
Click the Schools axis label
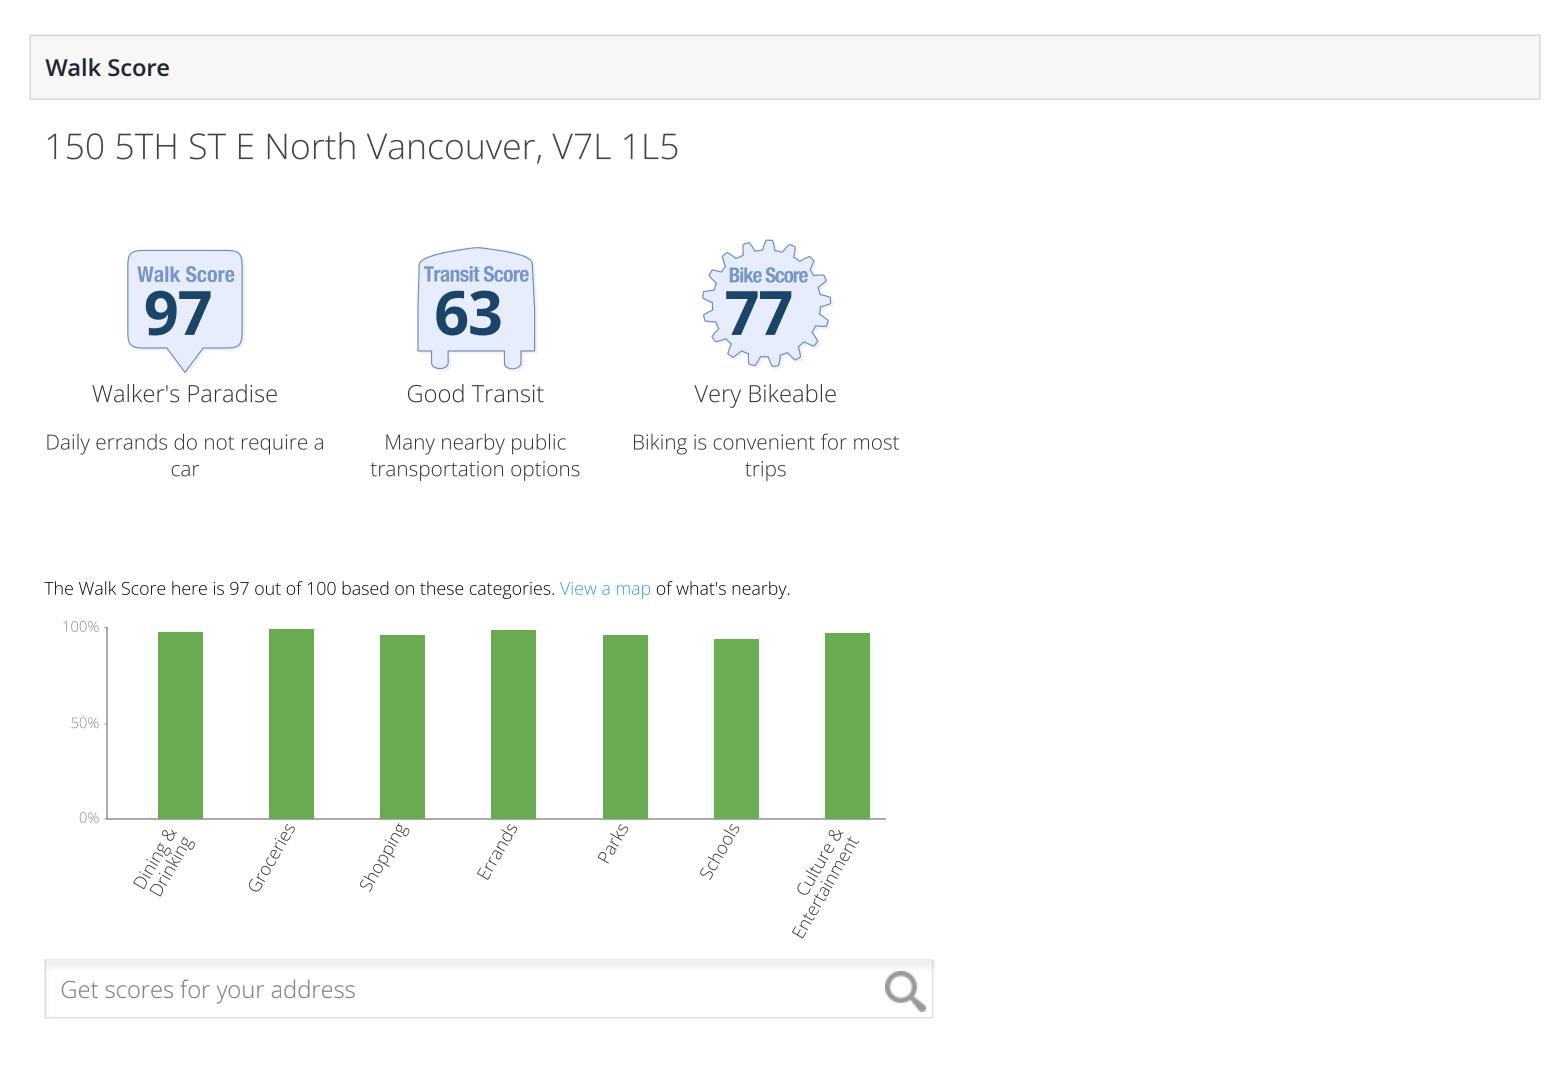coord(720,852)
